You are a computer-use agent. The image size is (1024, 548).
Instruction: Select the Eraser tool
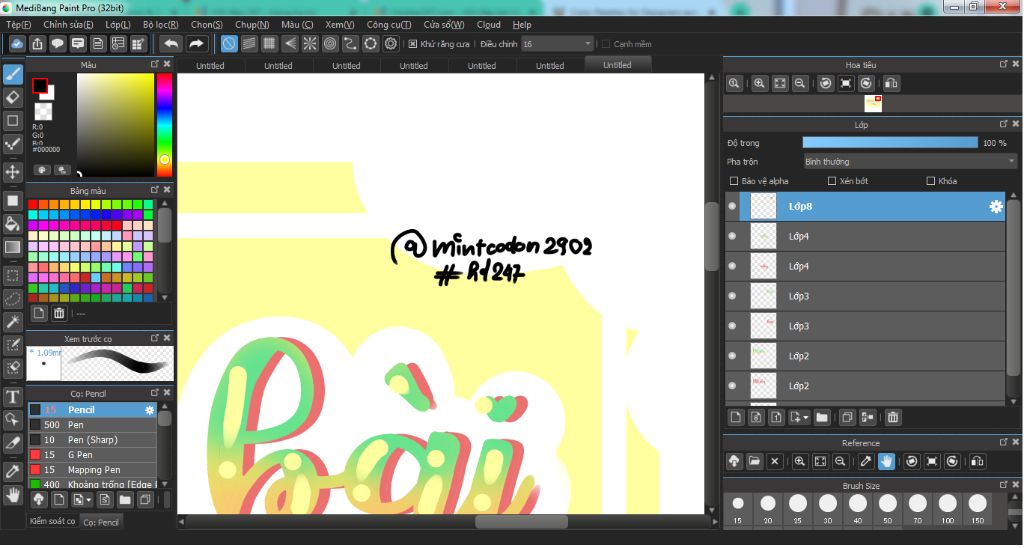click(x=12, y=97)
